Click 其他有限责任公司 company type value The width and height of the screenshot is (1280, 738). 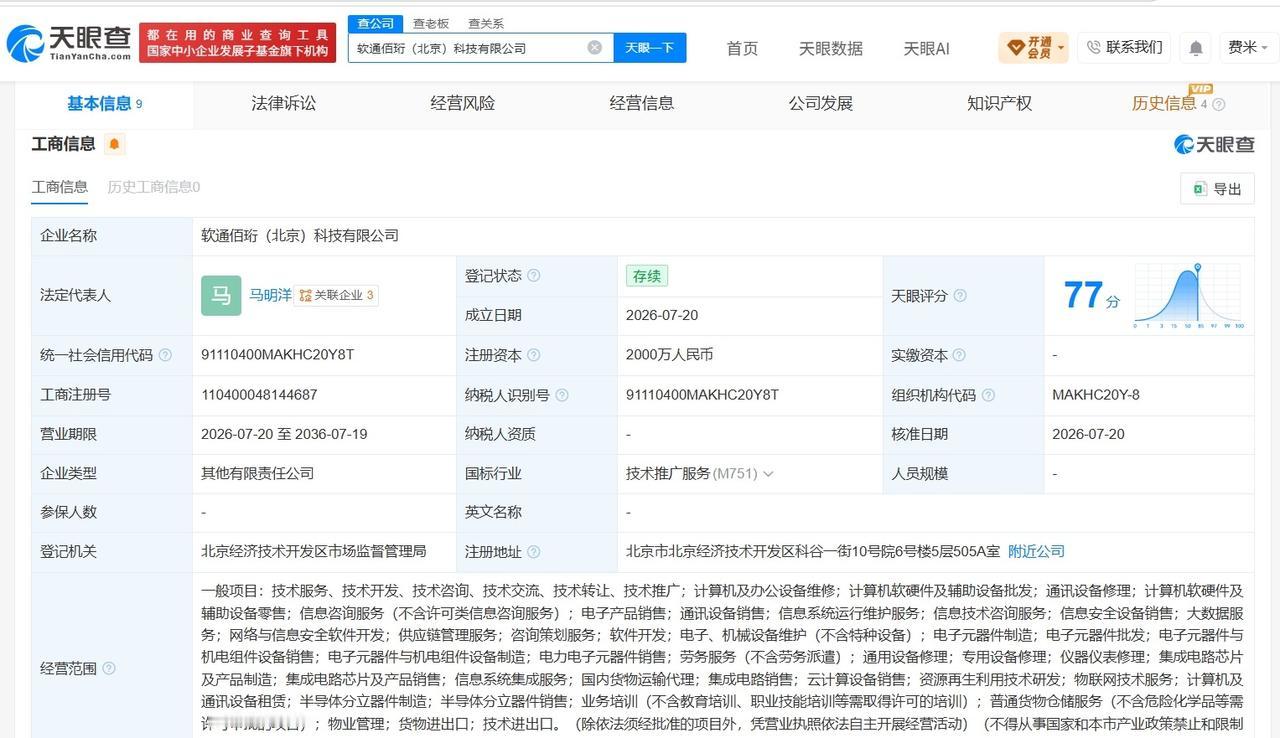coord(257,473)
